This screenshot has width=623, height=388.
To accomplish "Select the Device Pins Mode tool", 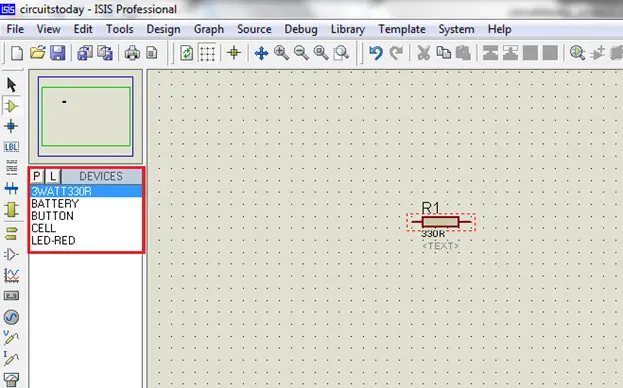I will tap(11, 254).
